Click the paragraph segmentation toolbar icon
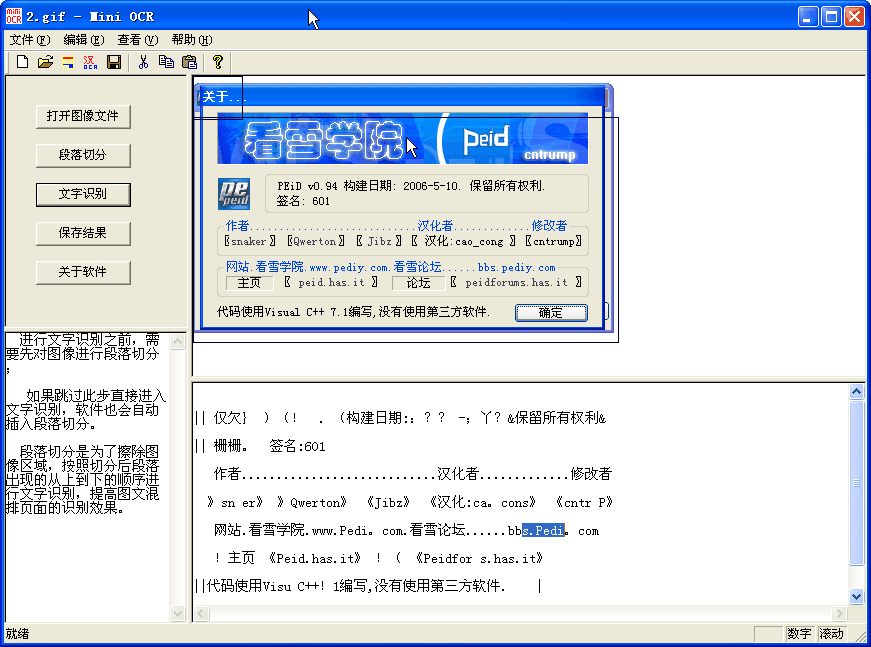This screenshot has width=871, height=647. point(68,62)
